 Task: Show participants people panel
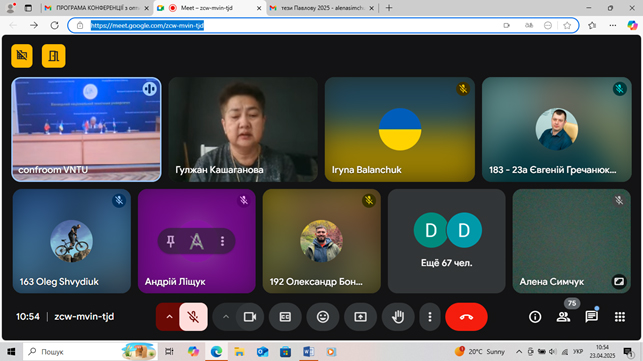pos(563,317)
